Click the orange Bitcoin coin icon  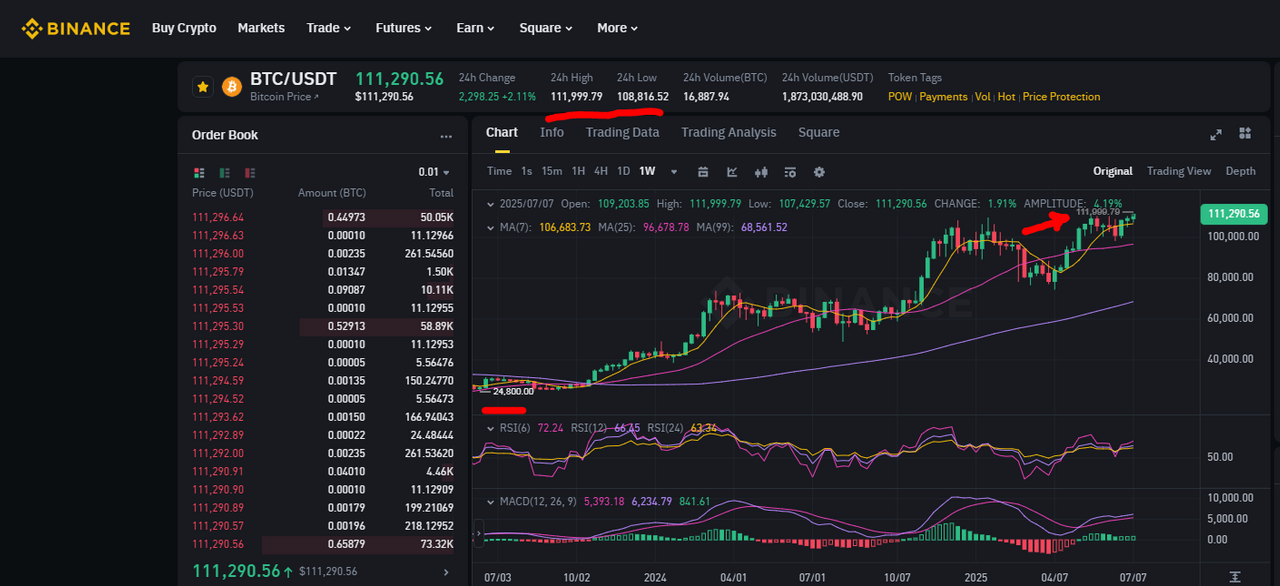pyautogui.click(x=232, y=87)
